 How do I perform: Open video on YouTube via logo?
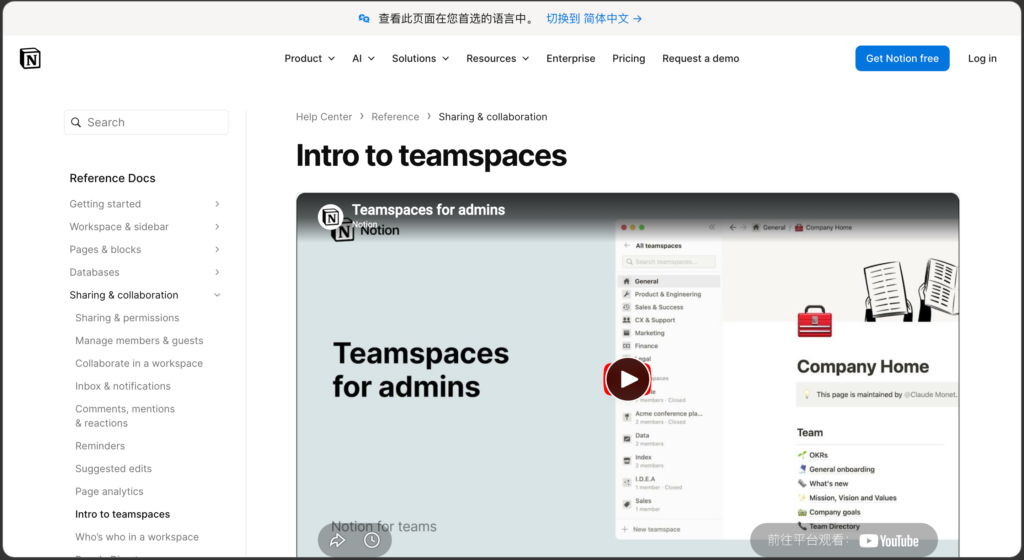coord(888,540)
